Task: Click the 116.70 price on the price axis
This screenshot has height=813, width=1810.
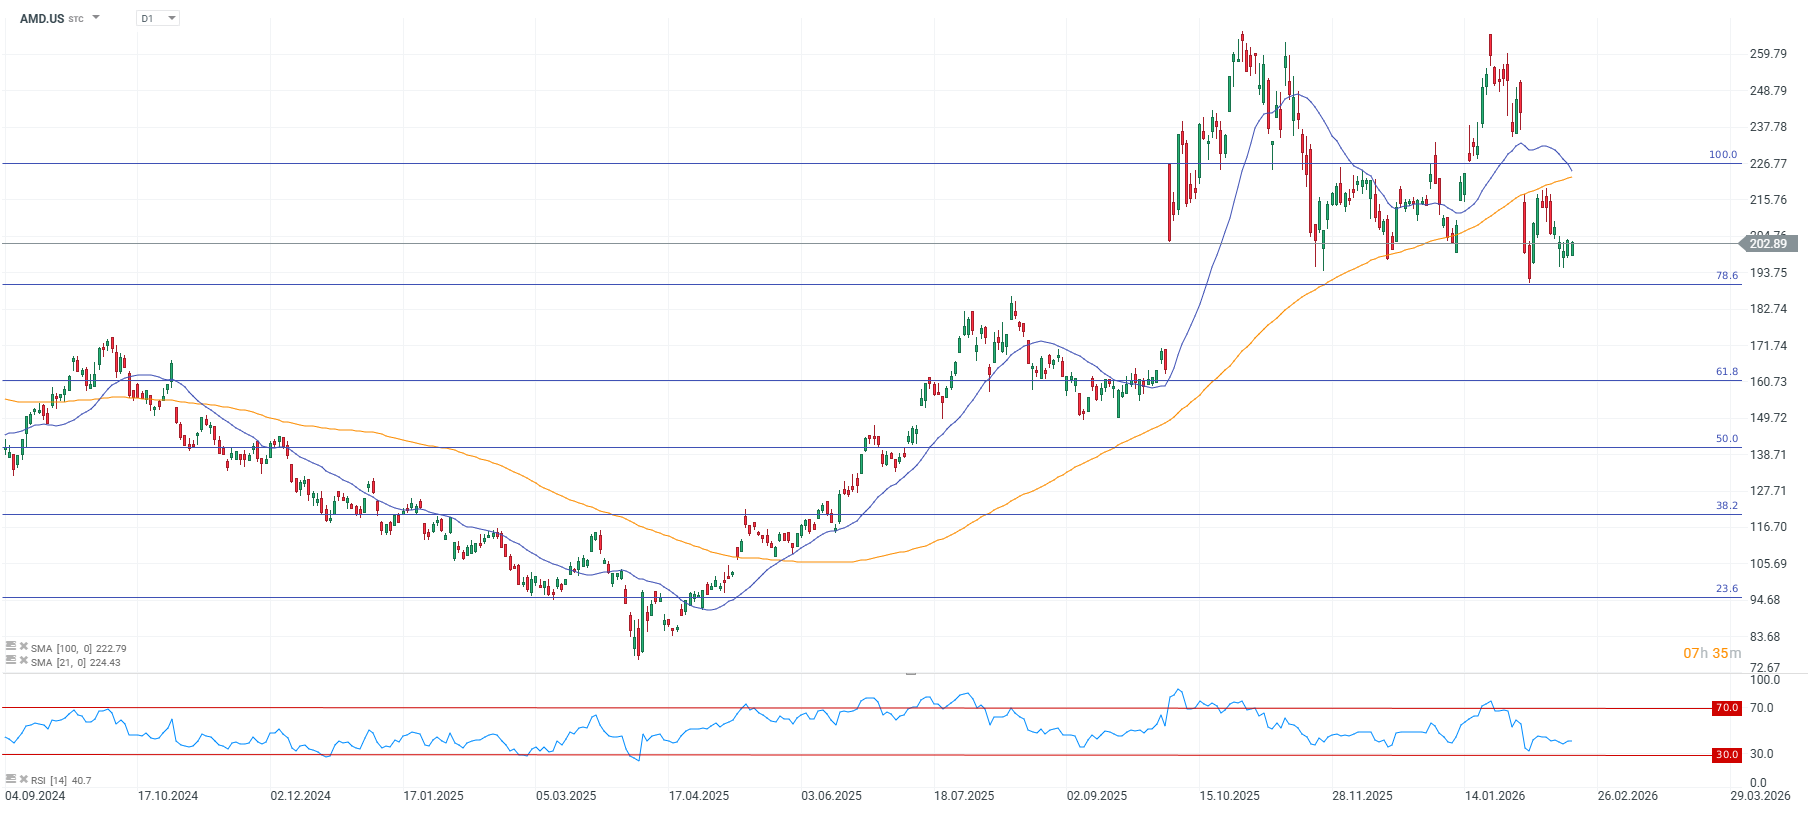Action: (1768, 527)
